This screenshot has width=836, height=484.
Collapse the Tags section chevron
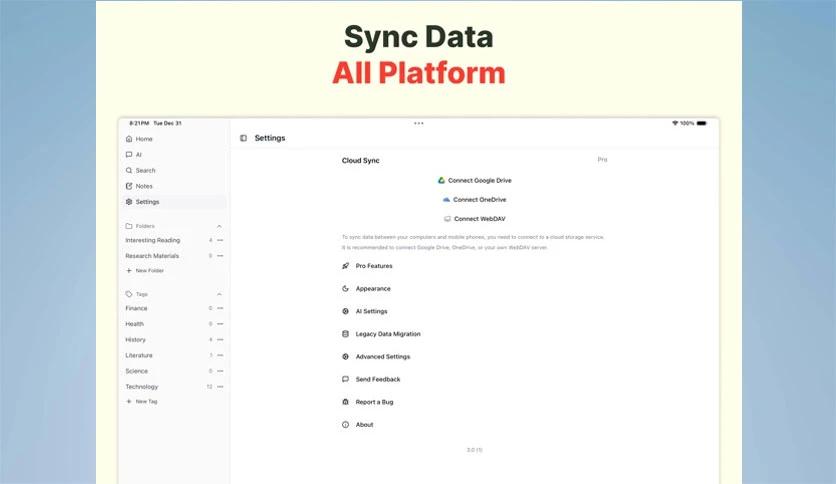[x=219, y=294]
